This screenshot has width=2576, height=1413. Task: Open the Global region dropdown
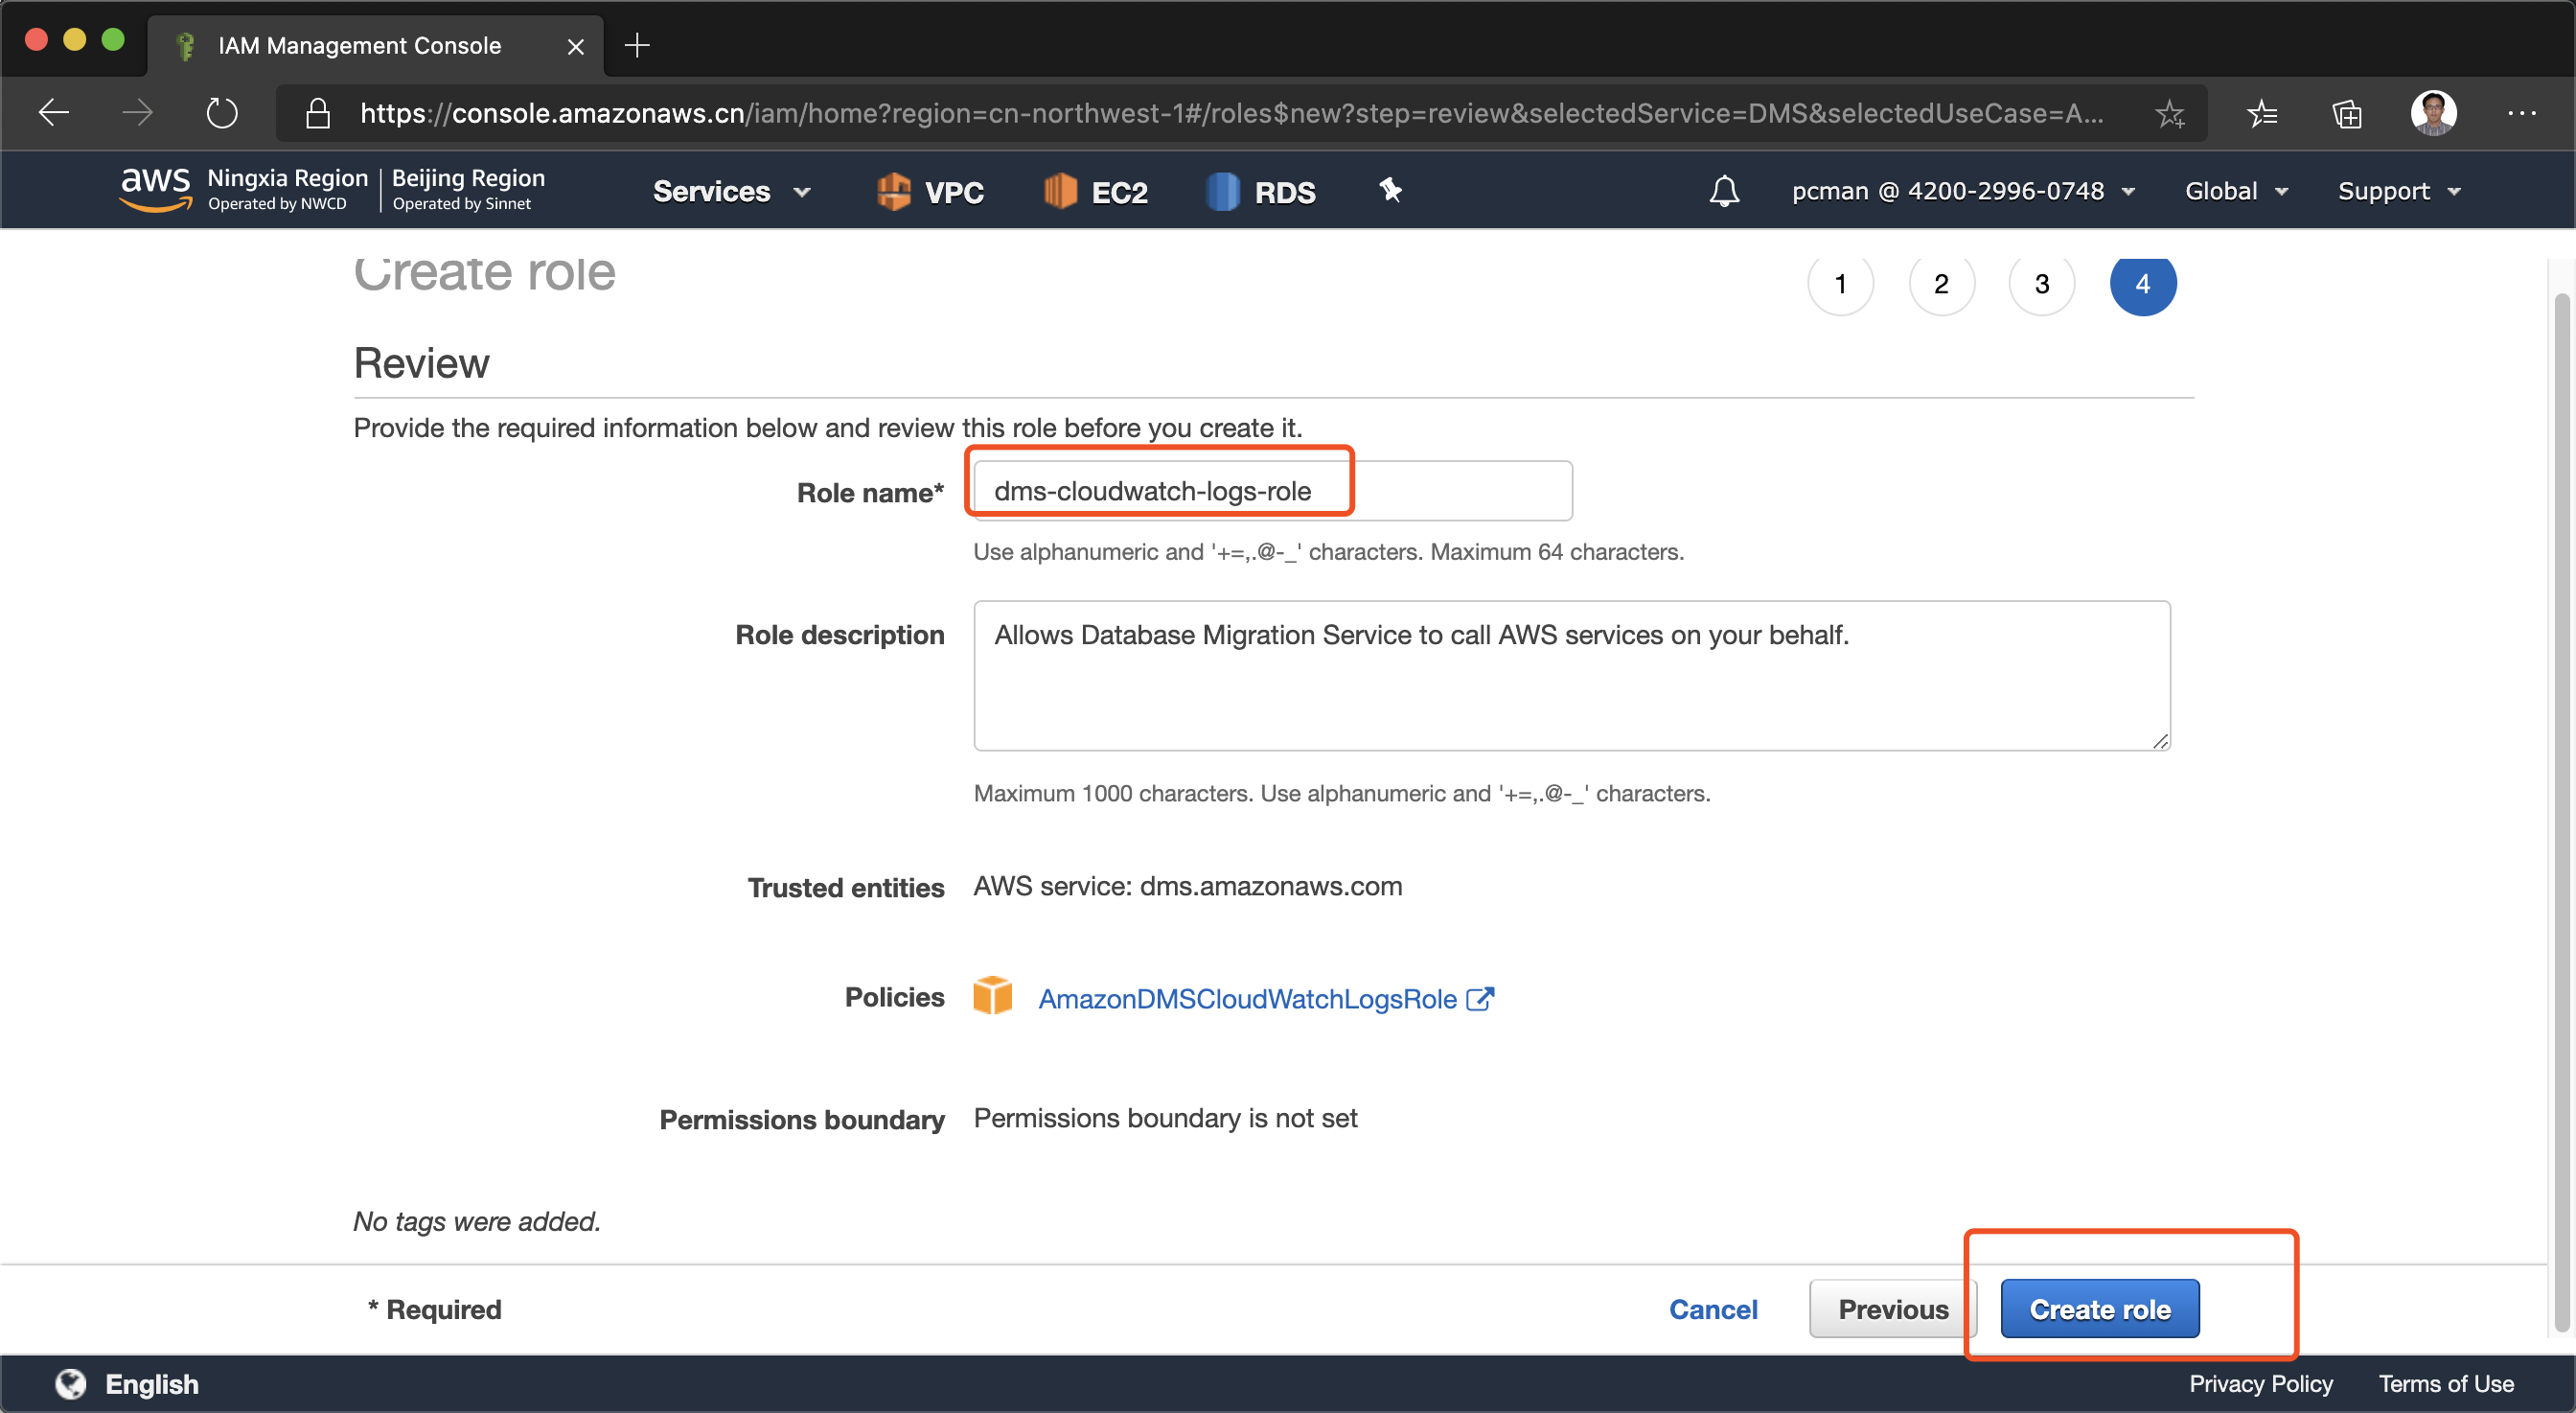pos(2235,191)
